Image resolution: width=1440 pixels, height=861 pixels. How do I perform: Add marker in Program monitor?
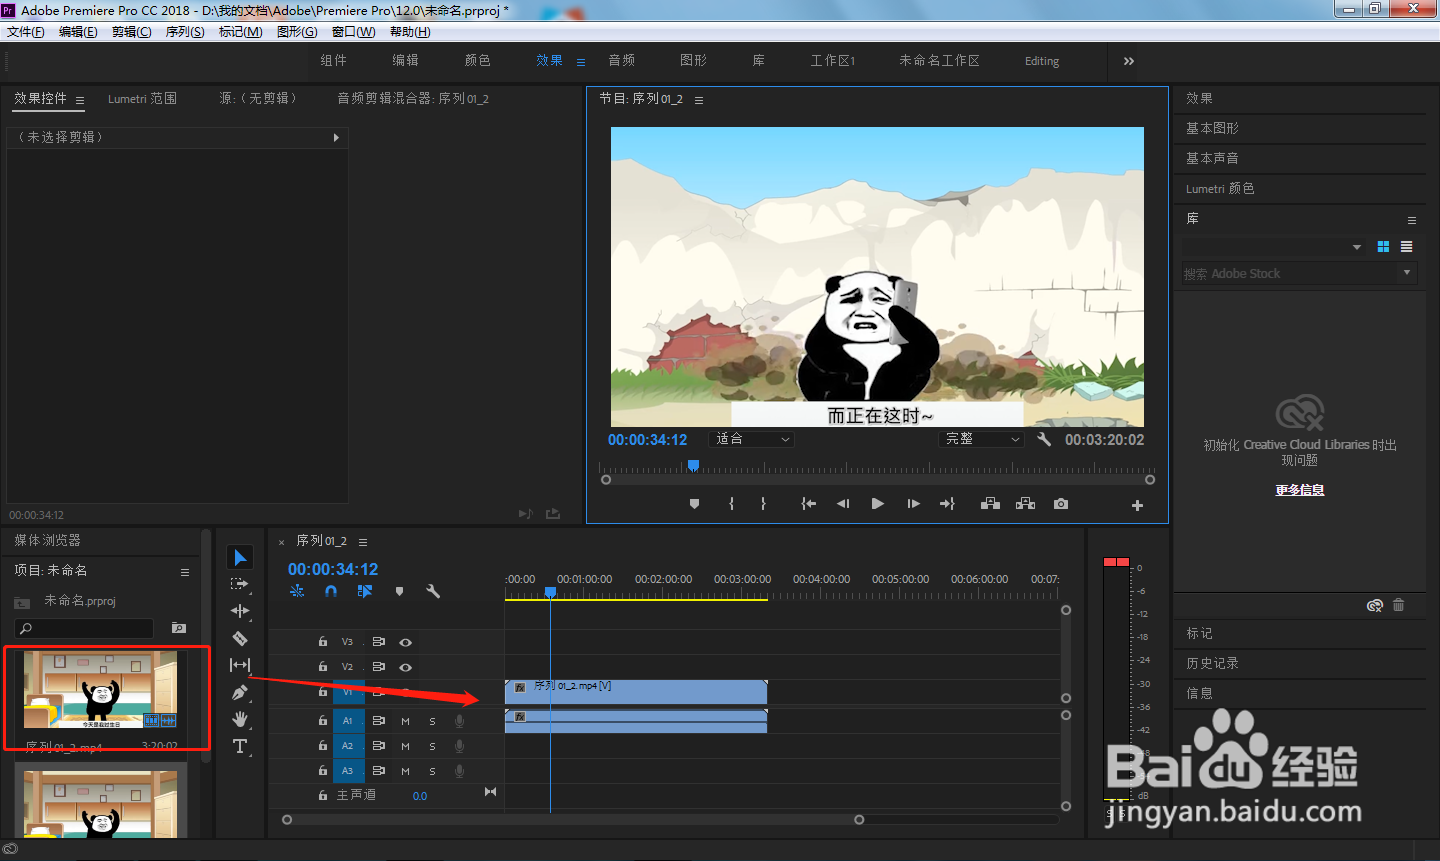(694, 504)
